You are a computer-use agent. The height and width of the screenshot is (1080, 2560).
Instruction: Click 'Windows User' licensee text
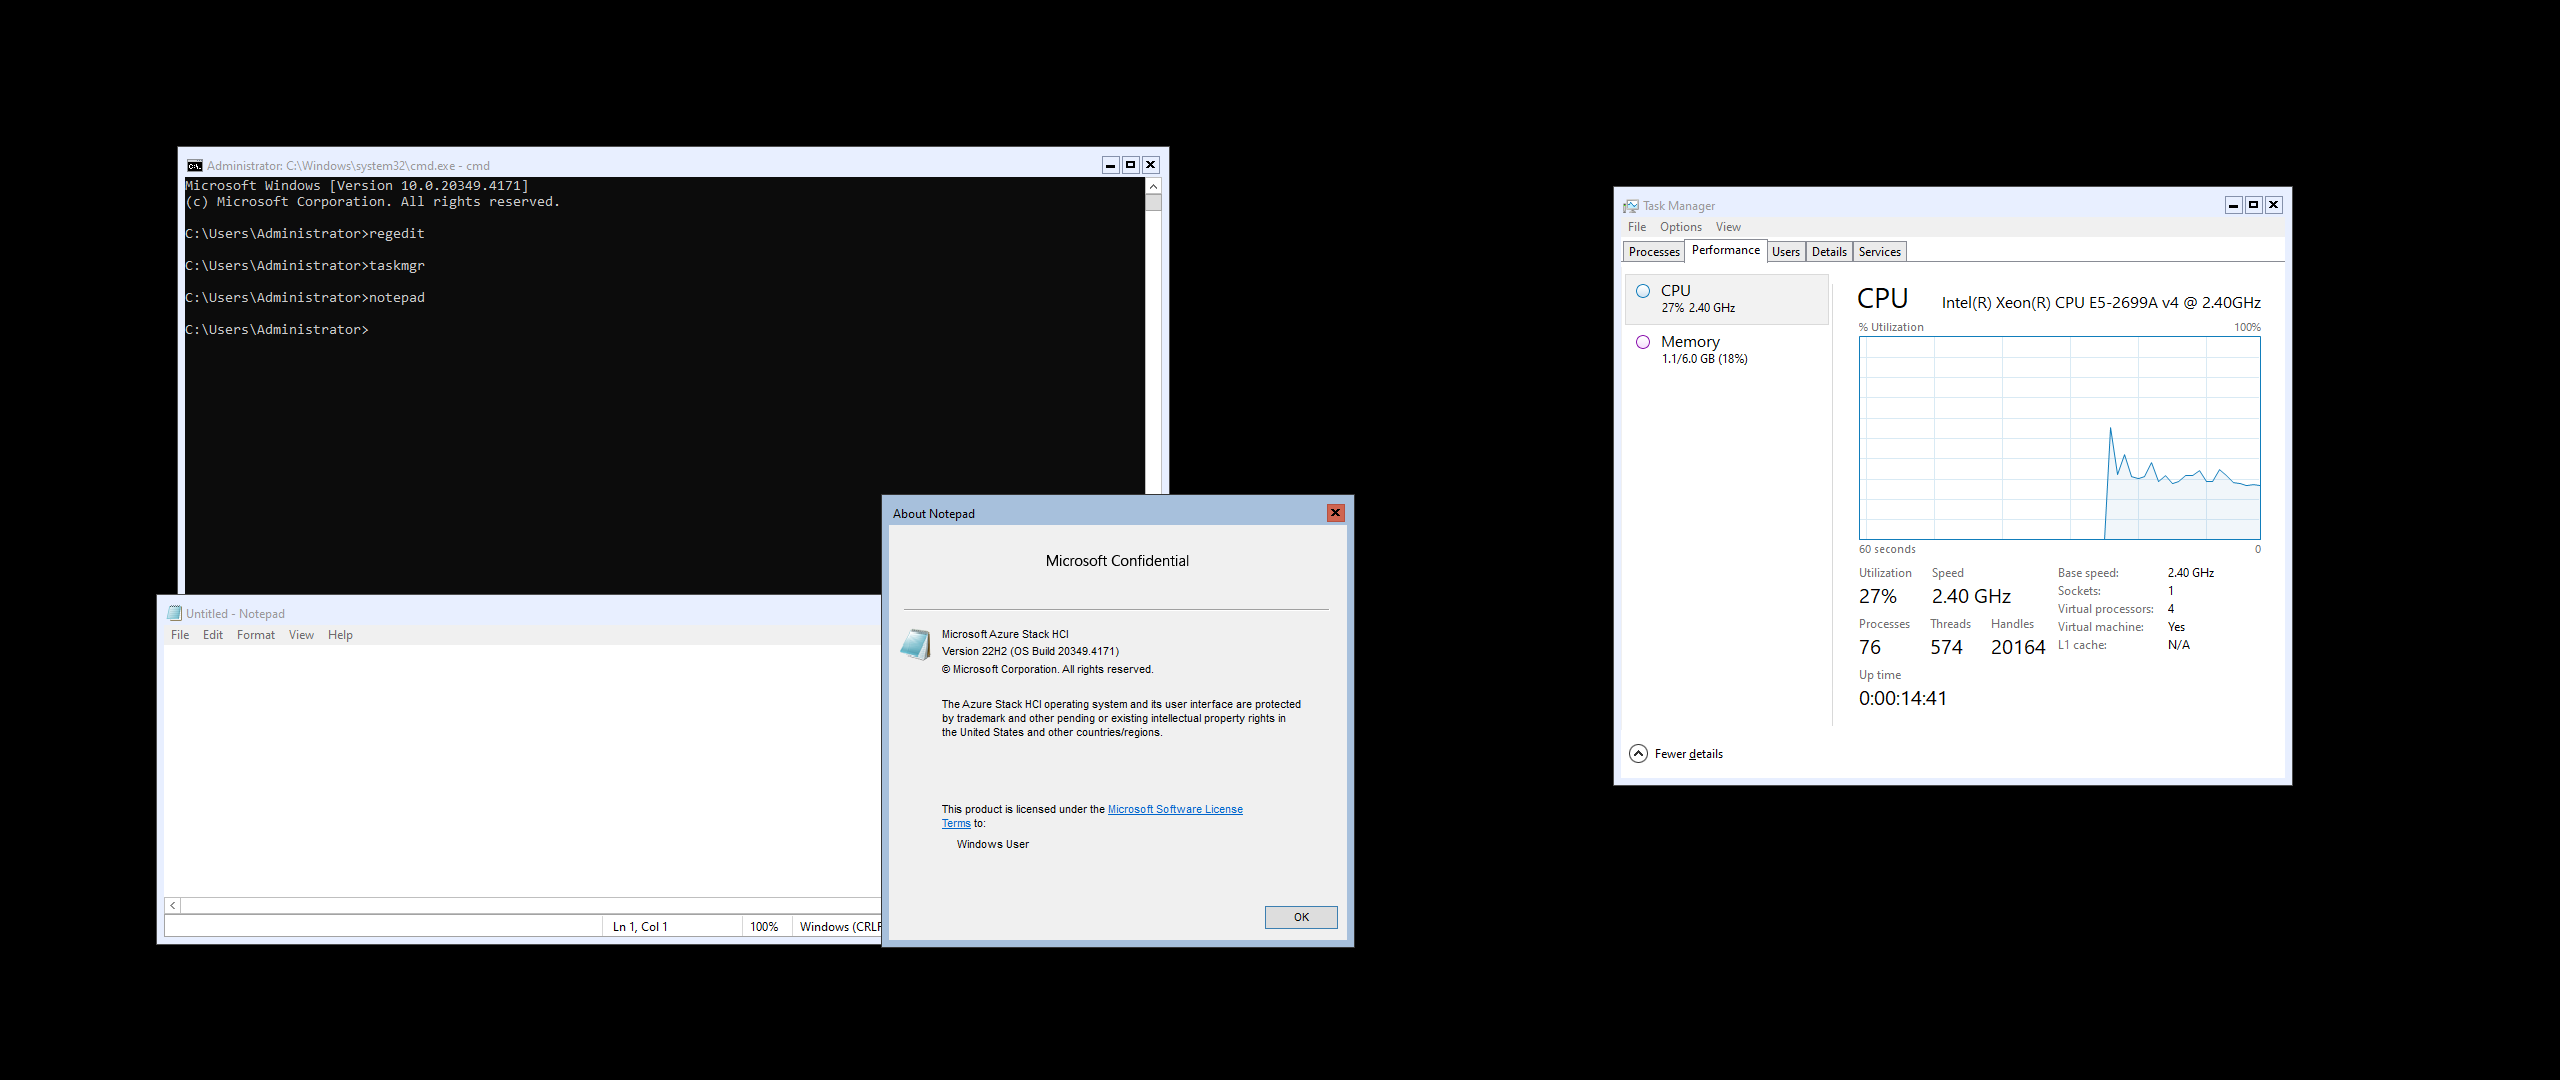992,844
